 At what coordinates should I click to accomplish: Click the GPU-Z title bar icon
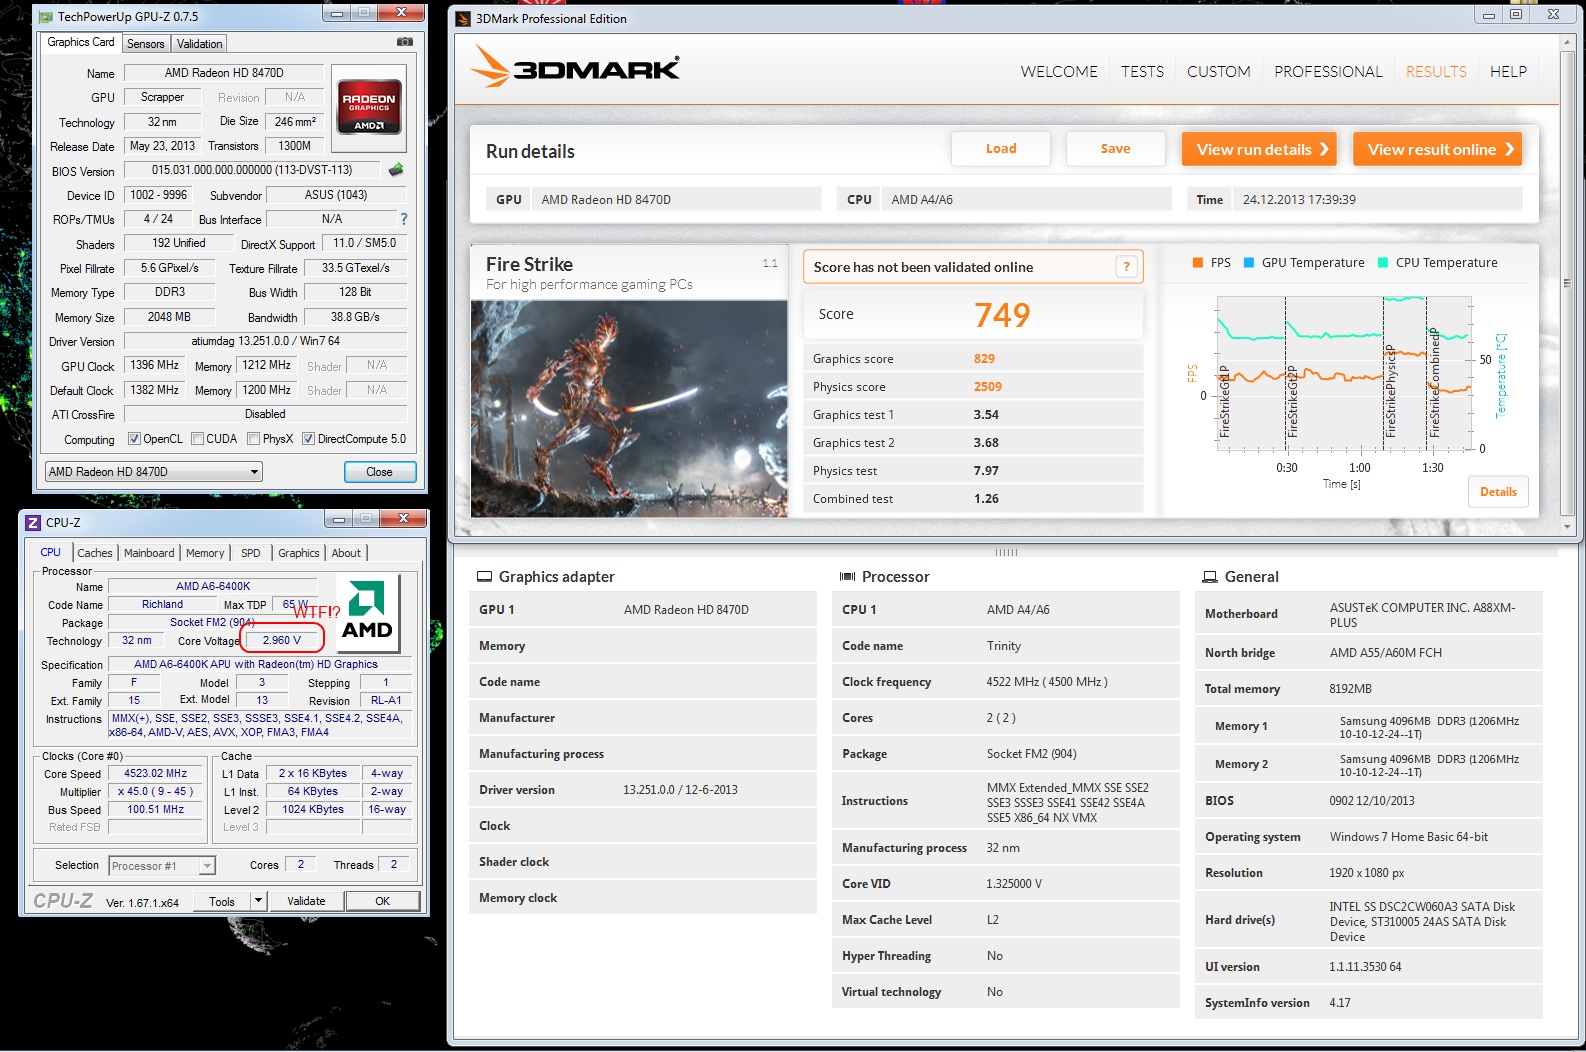[x=46, y=17]
